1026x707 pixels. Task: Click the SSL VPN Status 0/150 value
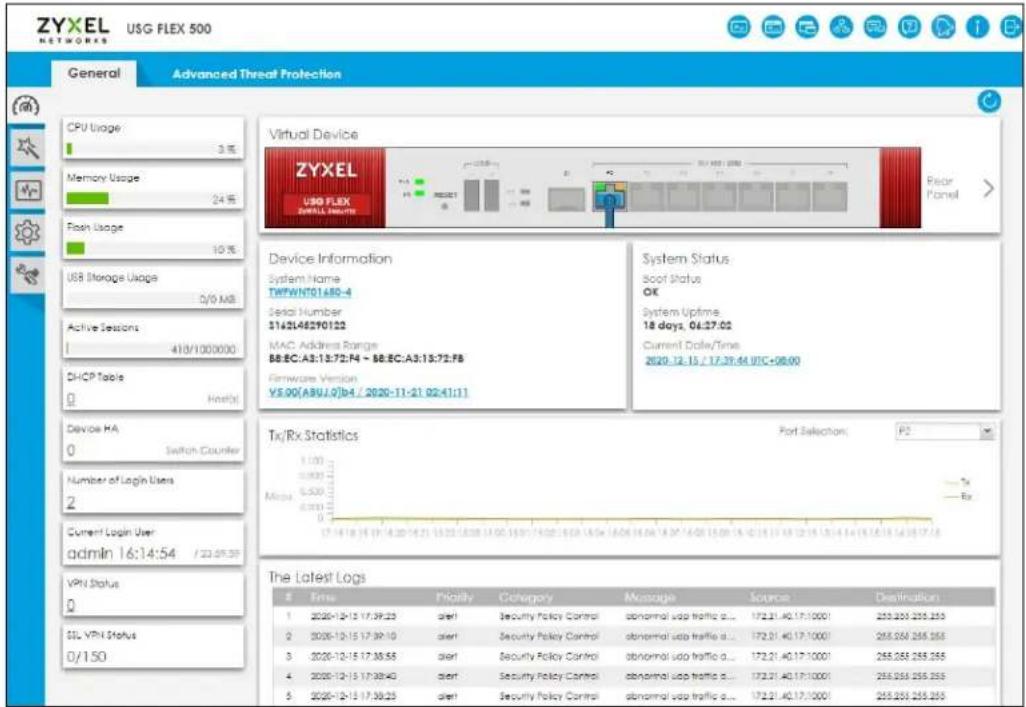tap(86, 656)
